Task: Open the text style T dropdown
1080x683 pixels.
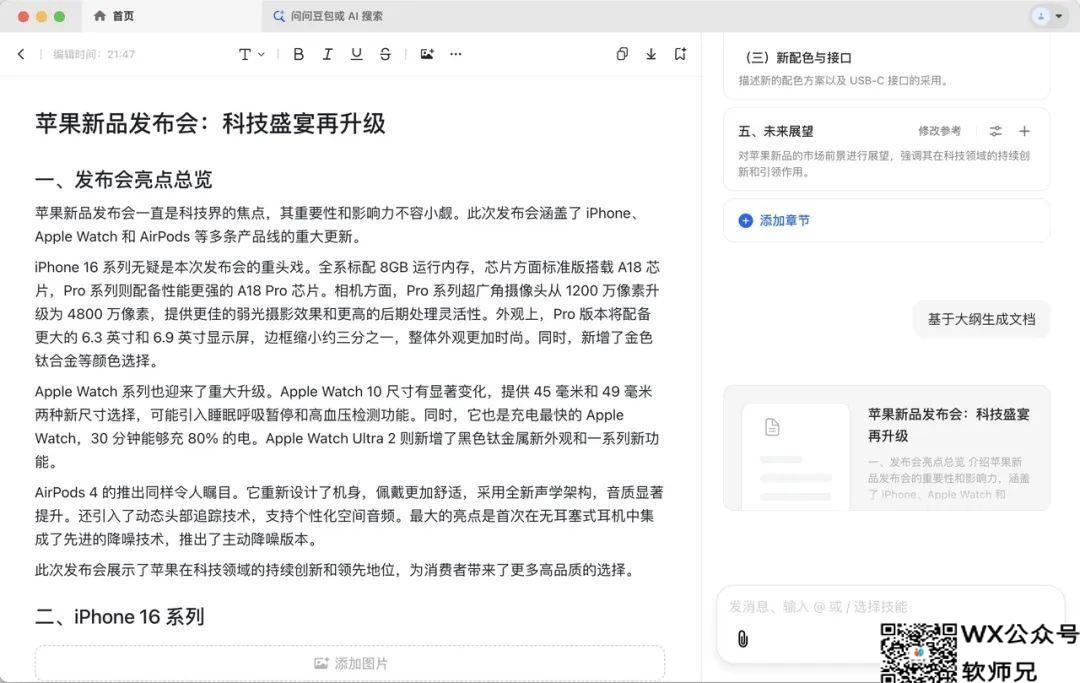Action: [x=251, y=54]
